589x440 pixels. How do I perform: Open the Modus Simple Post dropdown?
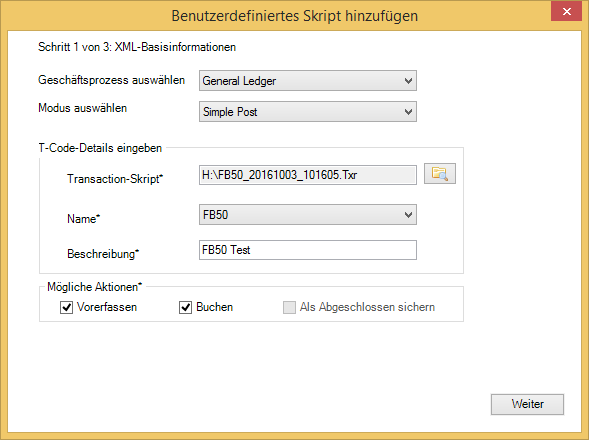click(308, 112)
